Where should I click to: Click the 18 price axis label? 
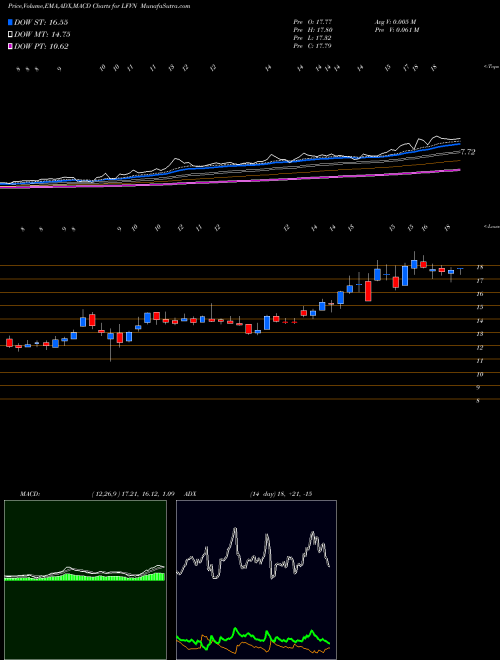click(479, 267)
